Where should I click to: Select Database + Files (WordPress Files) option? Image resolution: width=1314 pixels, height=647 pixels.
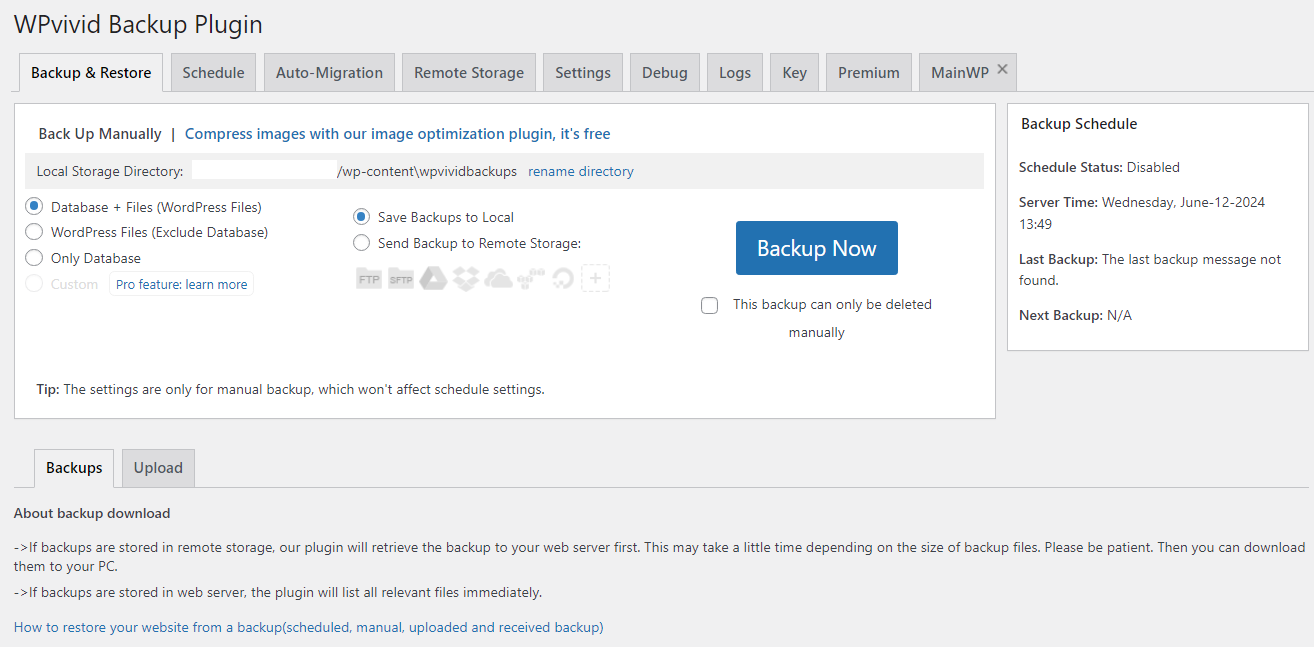(x=34, y=206)
